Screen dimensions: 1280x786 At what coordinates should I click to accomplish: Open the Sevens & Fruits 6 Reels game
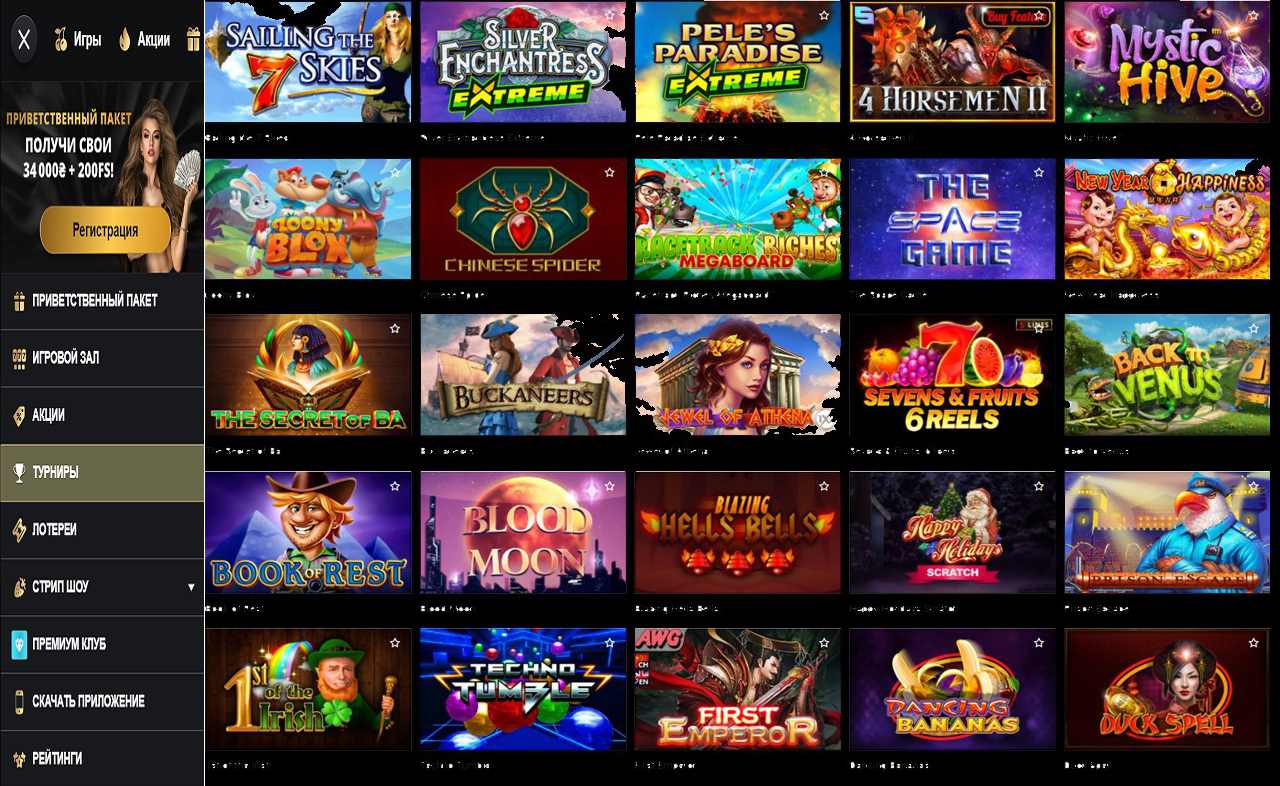point(952,375)
